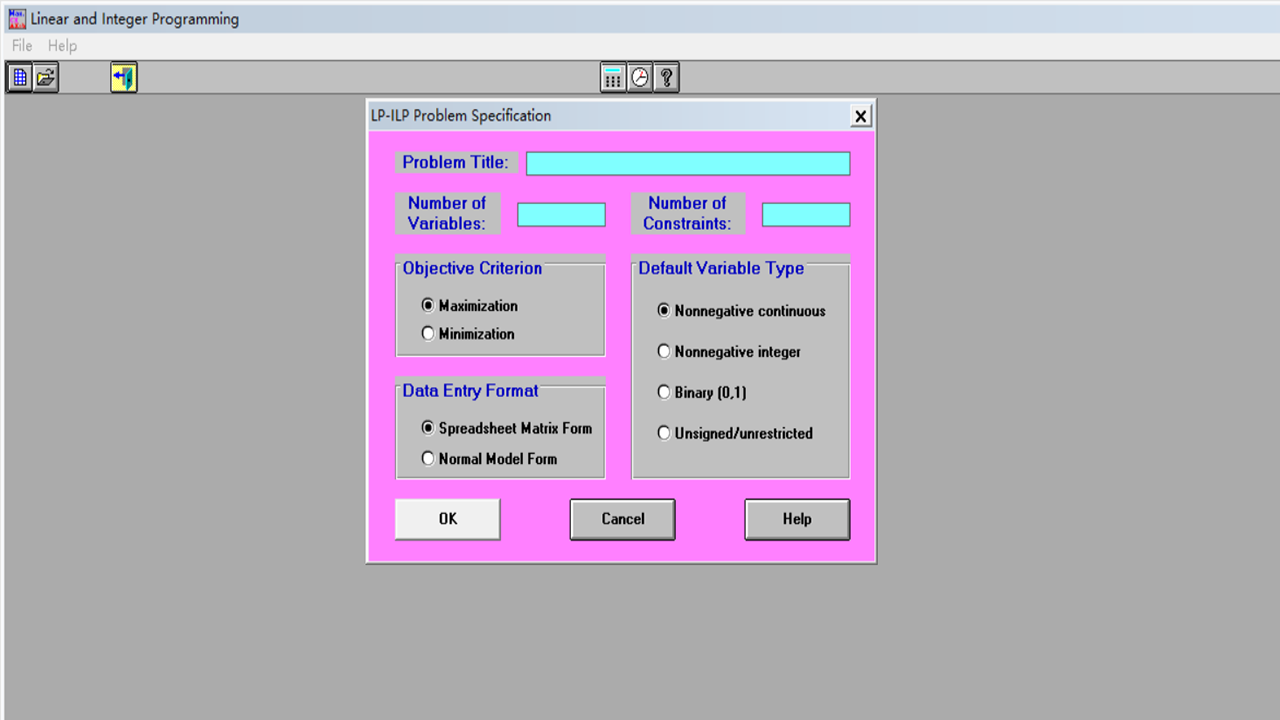Open the Help menu in menu bar
This screenshot has width=1280, height=720.
click(x=62, y=46)
